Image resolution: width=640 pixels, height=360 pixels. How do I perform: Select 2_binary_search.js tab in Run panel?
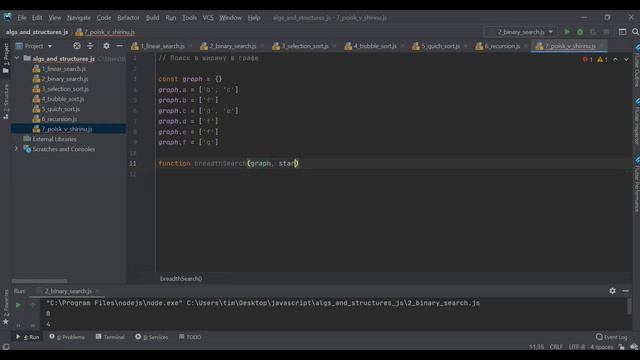pyautogui.click(x=68, y=291)
